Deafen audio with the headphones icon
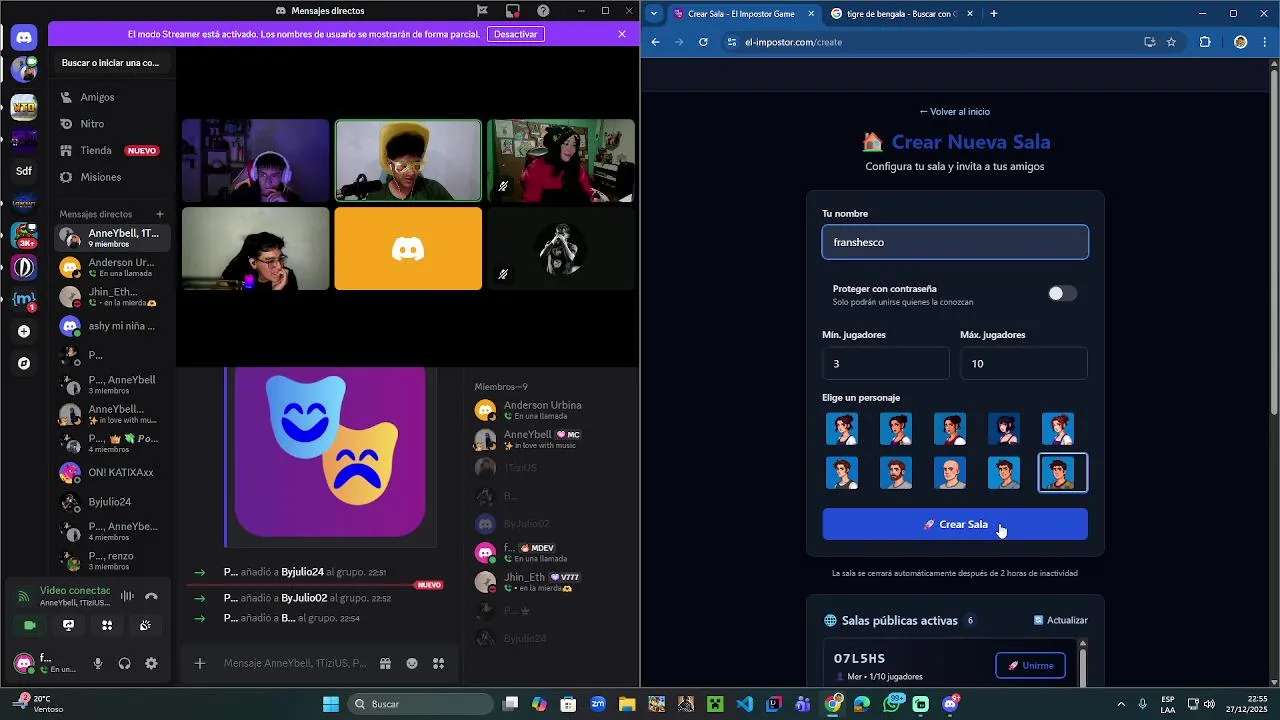 pos(124,663)
